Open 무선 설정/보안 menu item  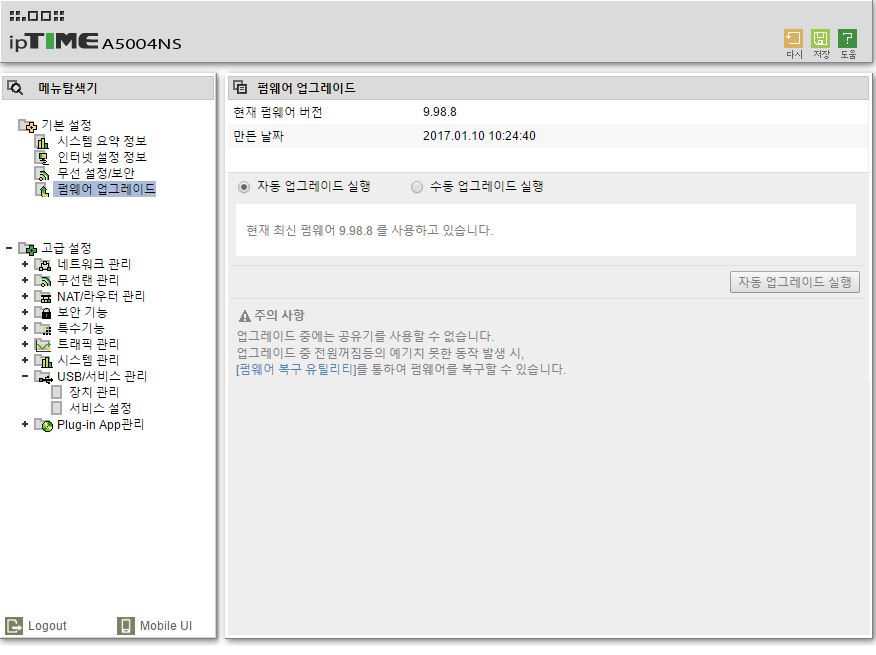[x=96, y=174]
